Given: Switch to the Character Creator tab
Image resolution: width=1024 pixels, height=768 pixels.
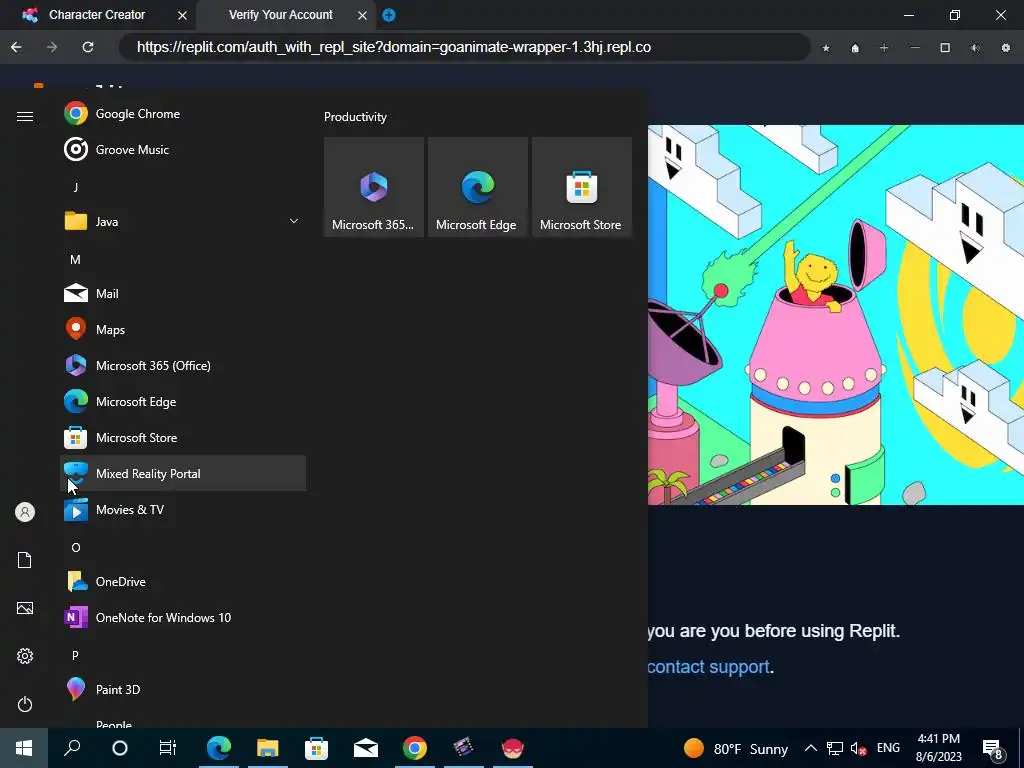Looking at the screenshot, I should point(97,14).
